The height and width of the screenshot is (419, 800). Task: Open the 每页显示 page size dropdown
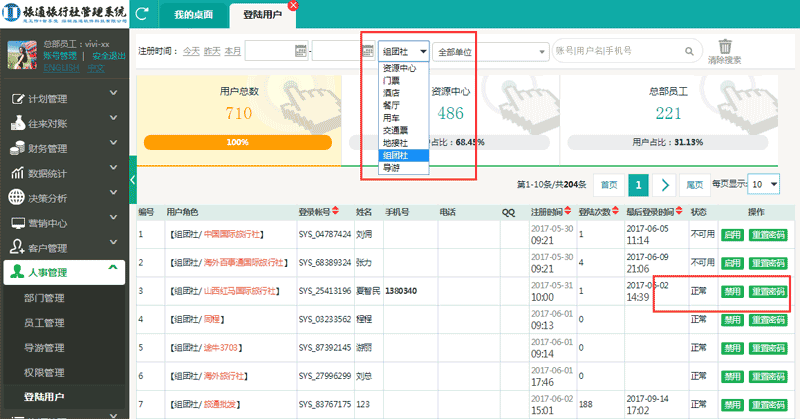click(765, 185)
